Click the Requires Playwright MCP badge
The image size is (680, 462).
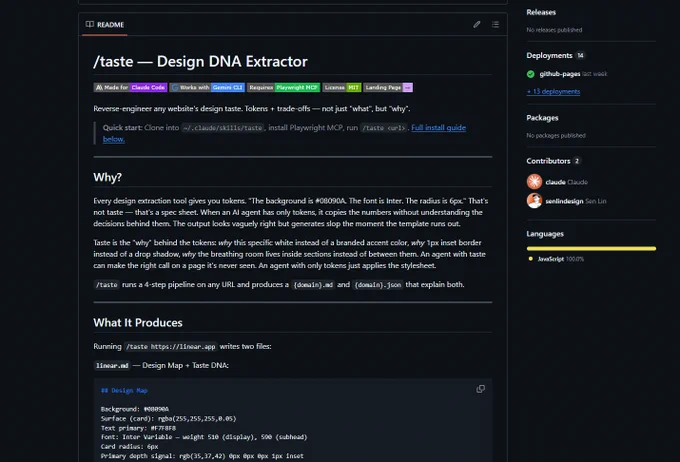pos(284,88)
